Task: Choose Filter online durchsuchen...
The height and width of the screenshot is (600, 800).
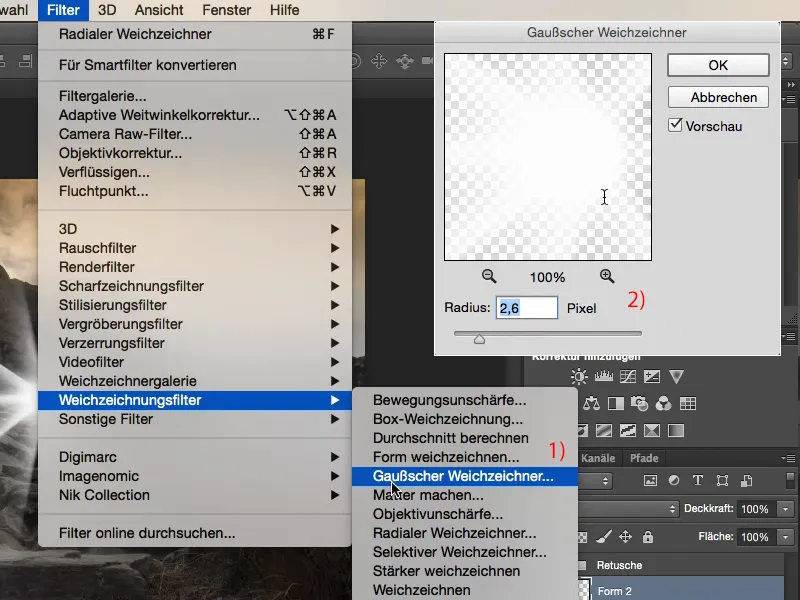Action: click(x=195, y=533)
